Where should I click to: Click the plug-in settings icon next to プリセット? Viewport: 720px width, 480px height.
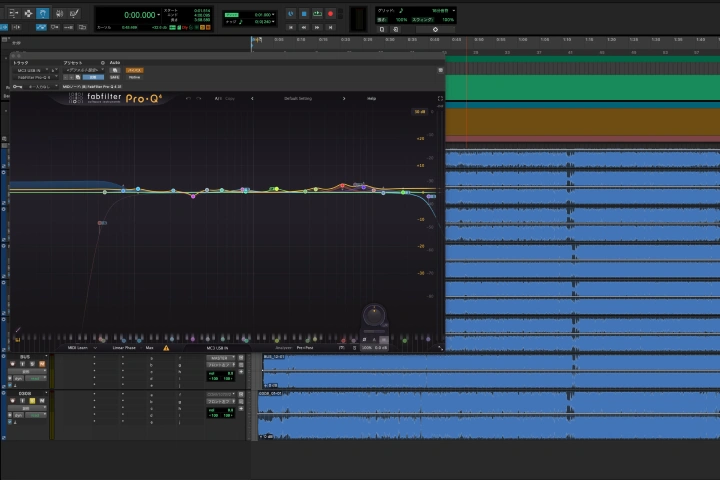pos(102,62)
